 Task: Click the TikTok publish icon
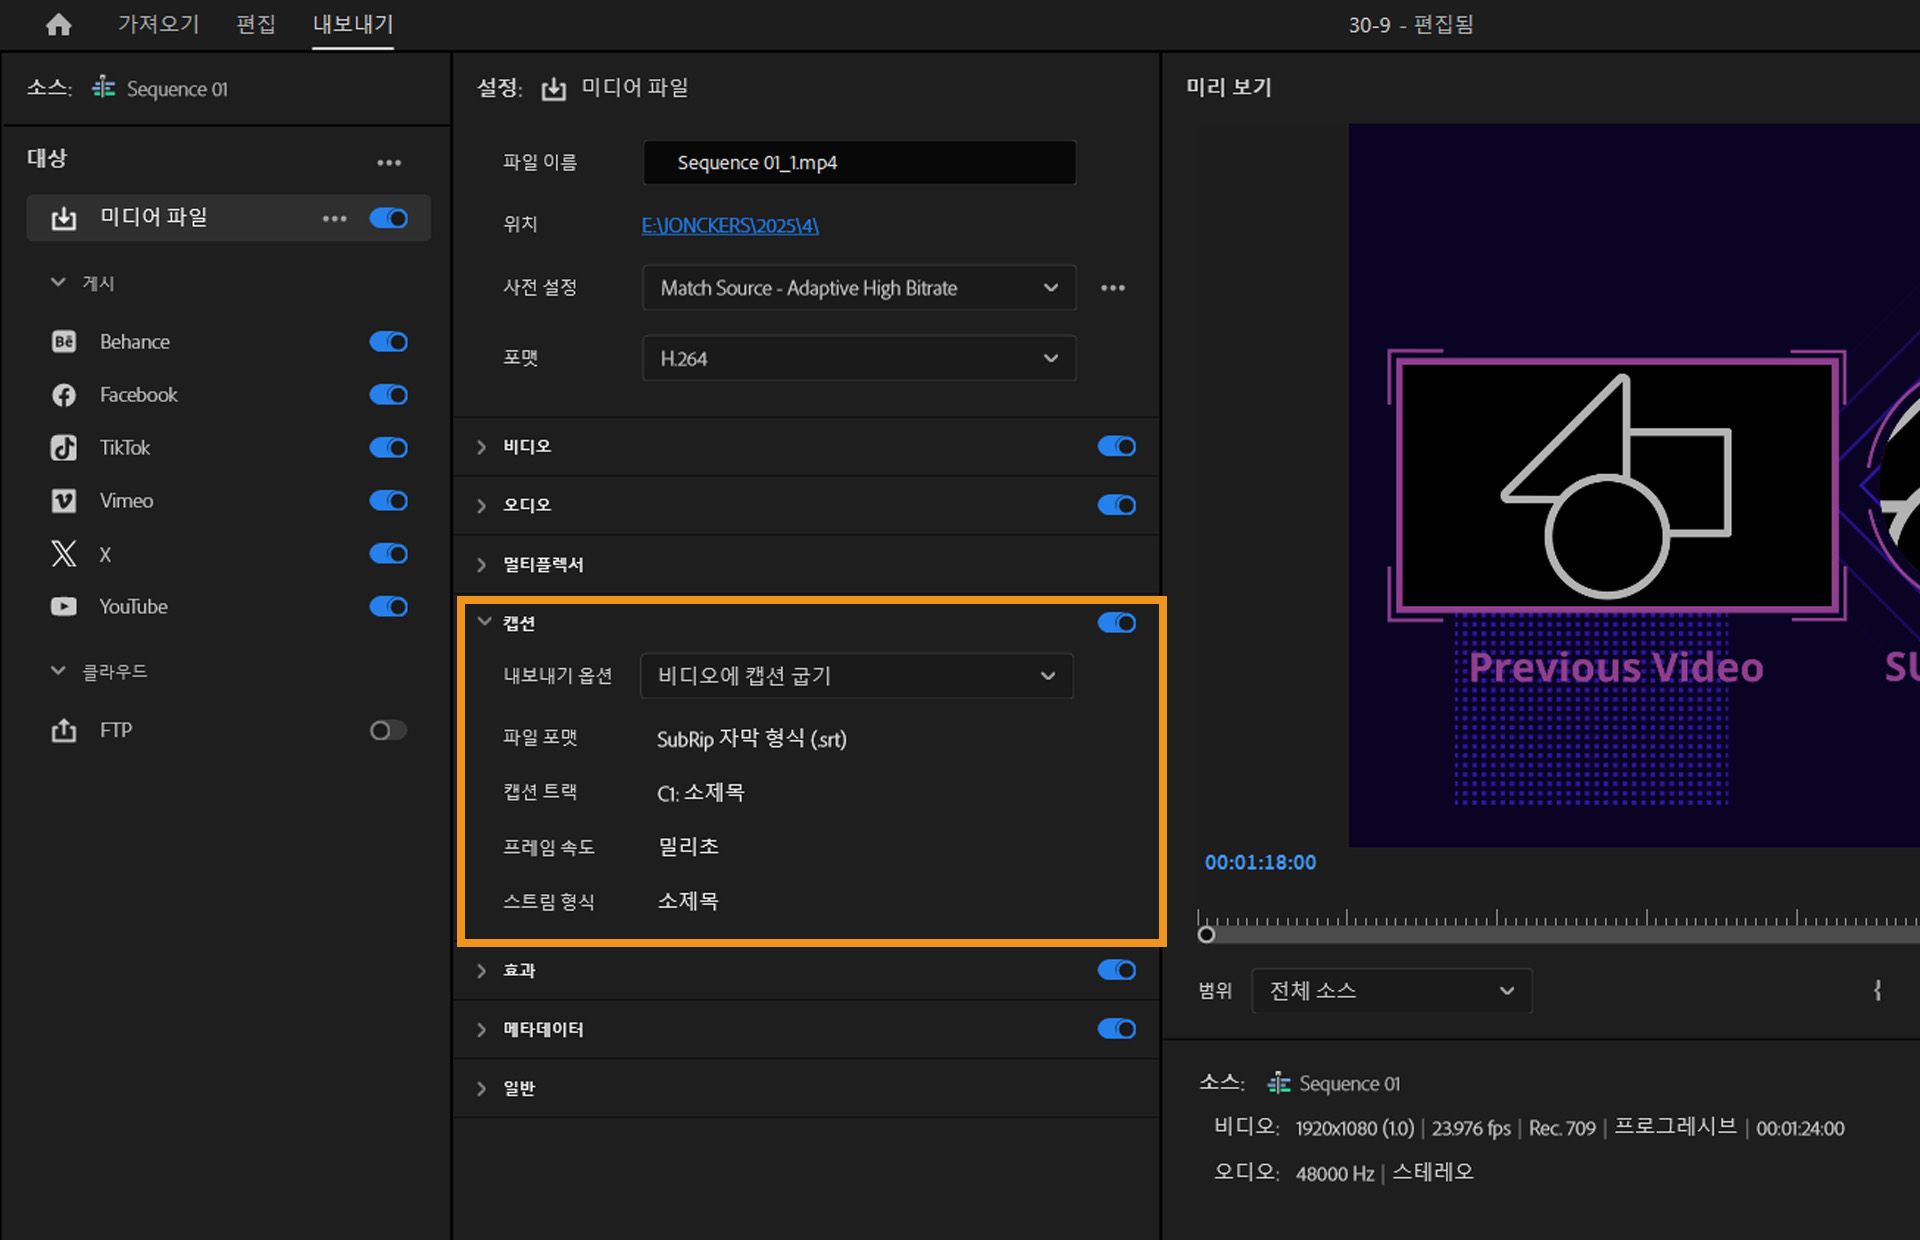[x=63, y=447]
